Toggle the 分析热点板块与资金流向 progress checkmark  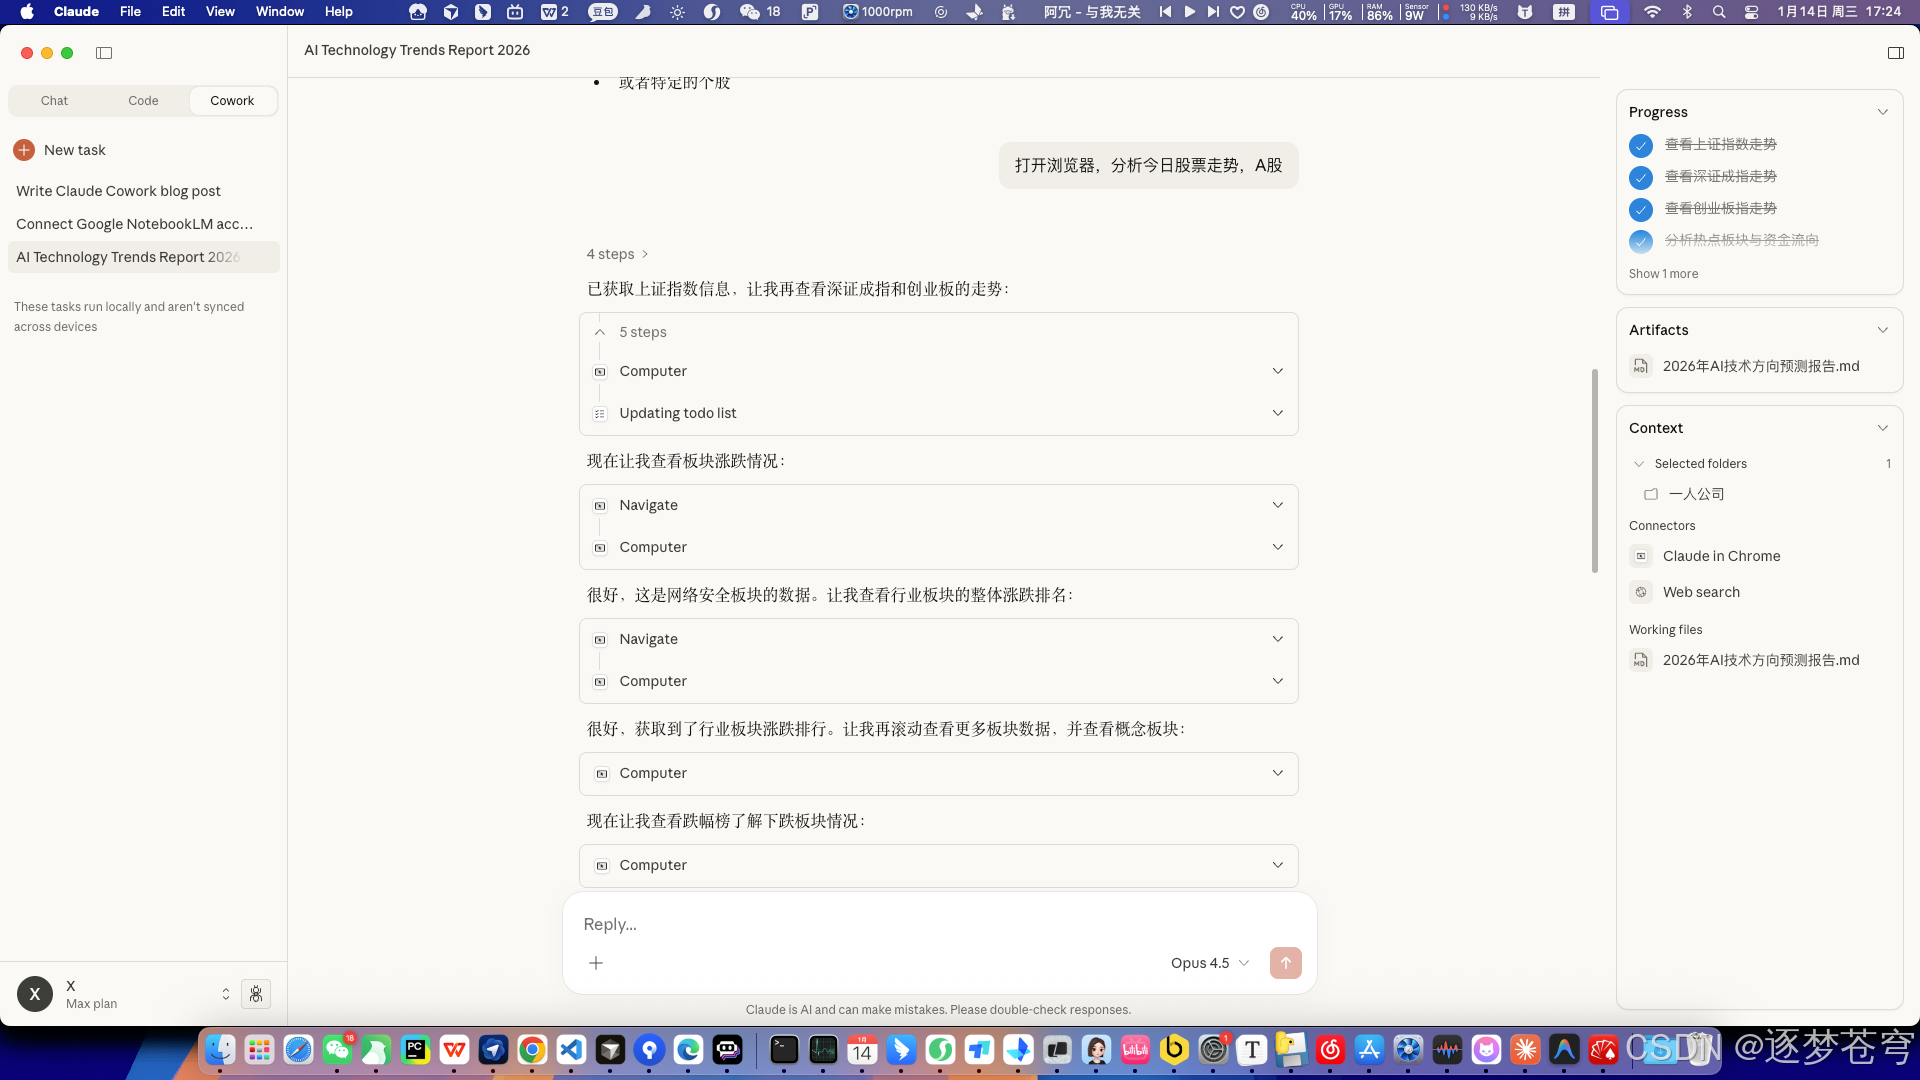pos(1640,241)
